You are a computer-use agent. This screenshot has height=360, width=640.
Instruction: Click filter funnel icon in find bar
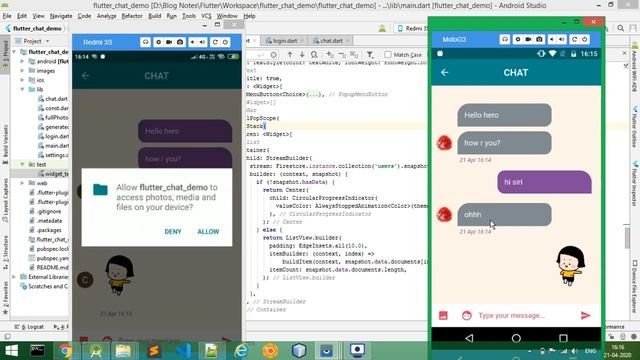370,54
